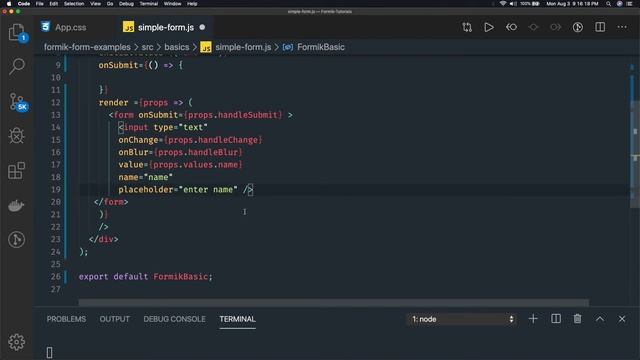Open the DEBUG CONSOLE panel tab
This screenshot has height=360, width=640.
(174, 319)
